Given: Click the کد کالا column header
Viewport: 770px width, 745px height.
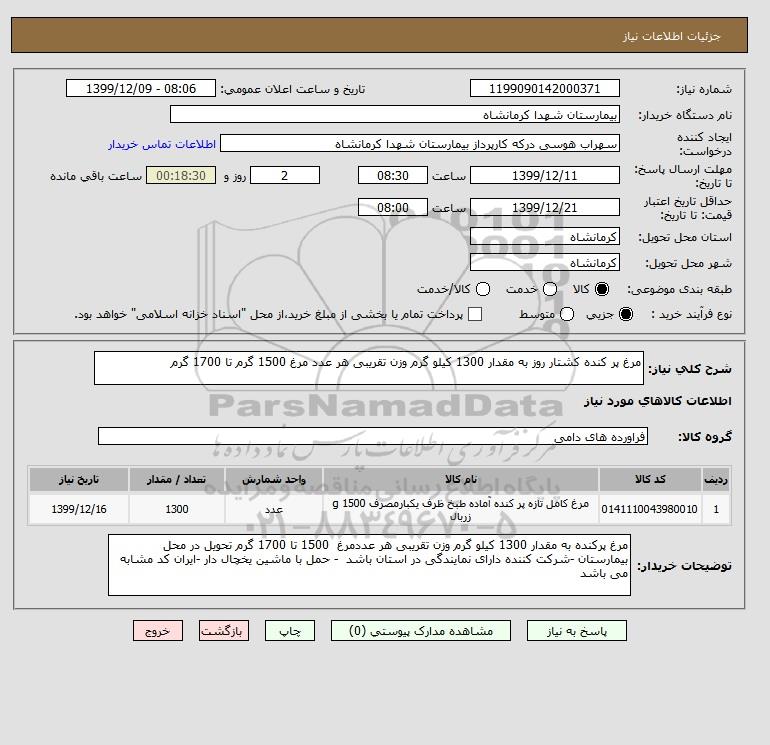Looking at the screenshot, I should point(650,479).
